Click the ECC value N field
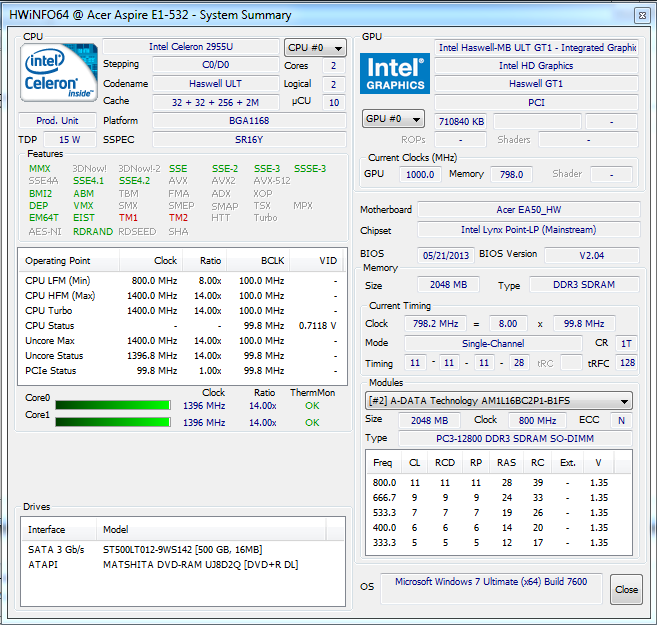This screenshot has height=625, width=657. coord(621,420)
